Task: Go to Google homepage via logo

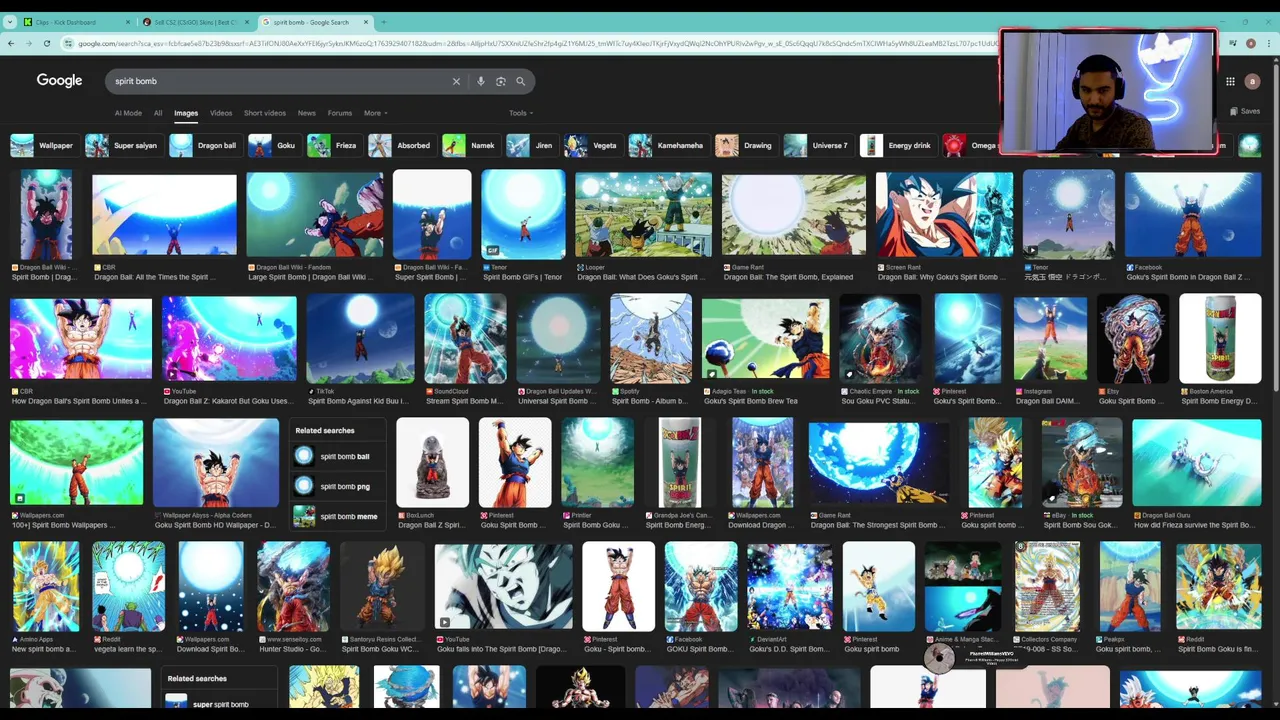Action: click(59, 81)
